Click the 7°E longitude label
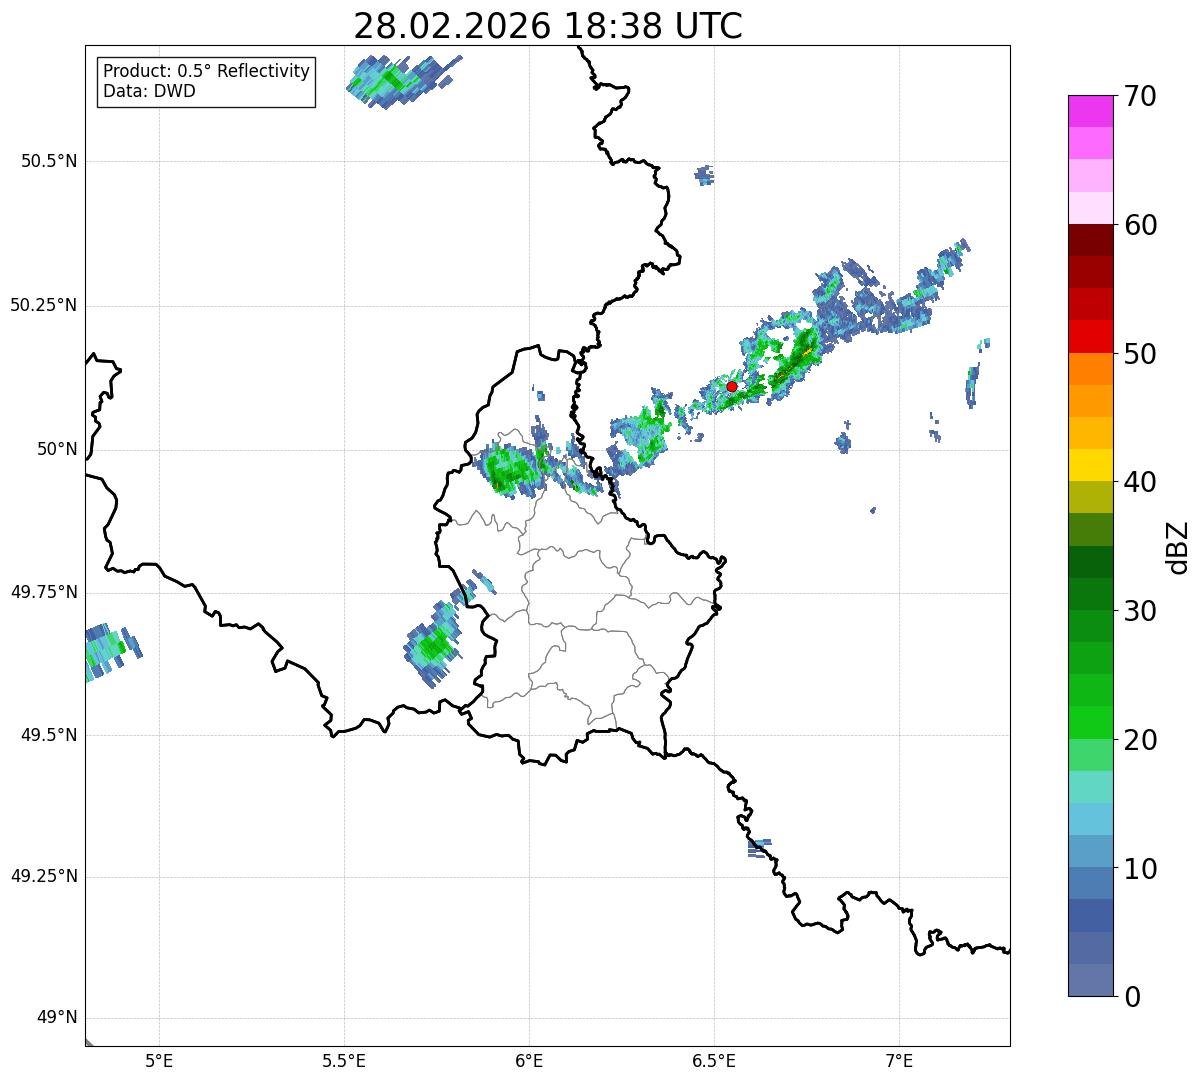 pos(899,1060)
